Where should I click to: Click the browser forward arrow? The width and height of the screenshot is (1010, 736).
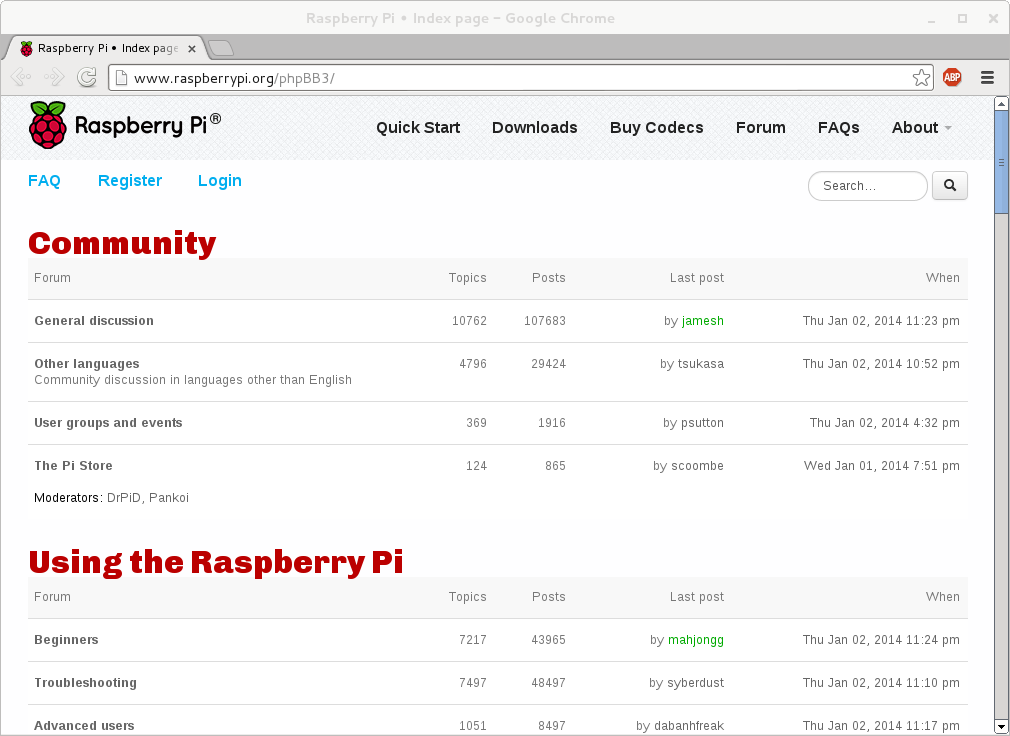pos(54,78)
